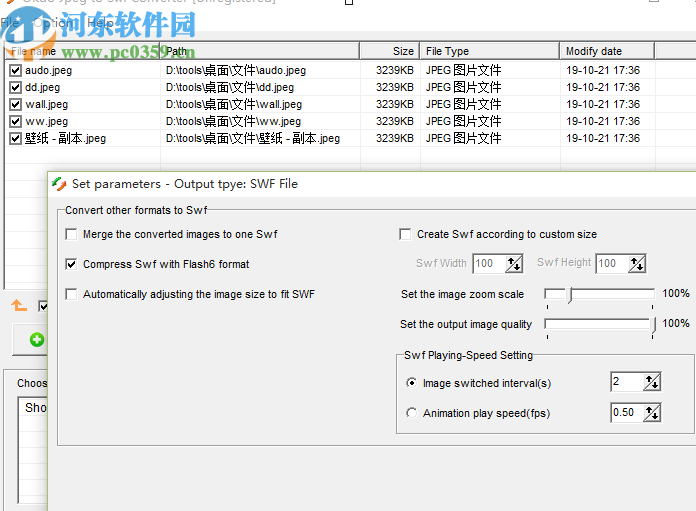Enable Create Swf according to custom size
Image resolution: width=696 pixels, height=511 pixels.
405,234
